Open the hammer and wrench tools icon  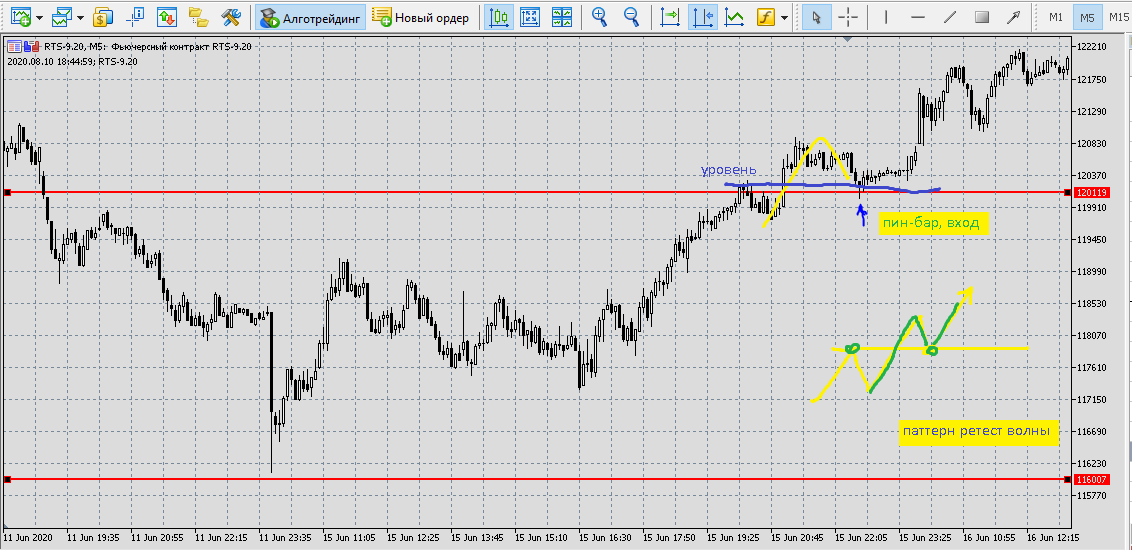point(230,17)
